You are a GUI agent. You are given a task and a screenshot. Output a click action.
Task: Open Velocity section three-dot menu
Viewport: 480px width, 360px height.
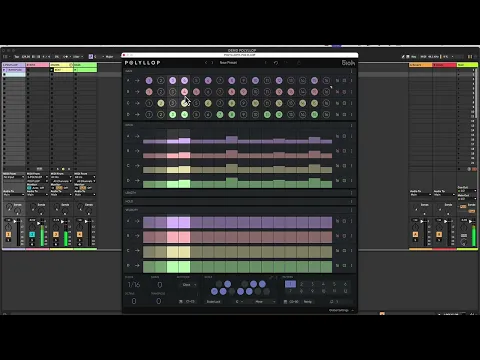click(x=351, y=210)
